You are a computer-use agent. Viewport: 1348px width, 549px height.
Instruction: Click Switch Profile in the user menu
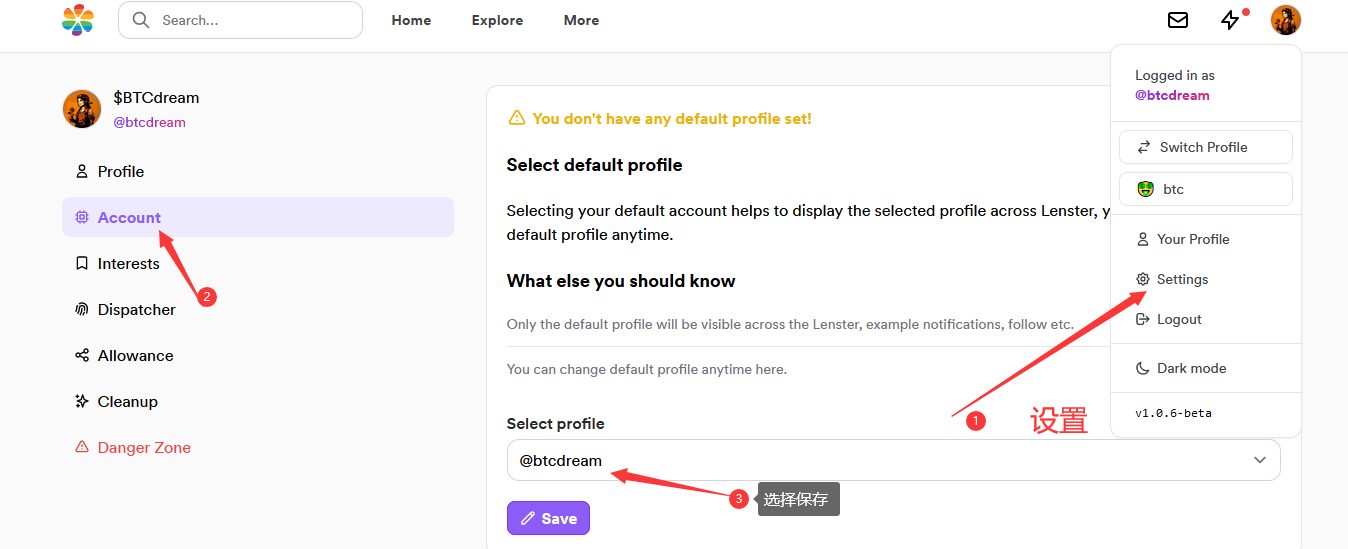[1205, 147]
